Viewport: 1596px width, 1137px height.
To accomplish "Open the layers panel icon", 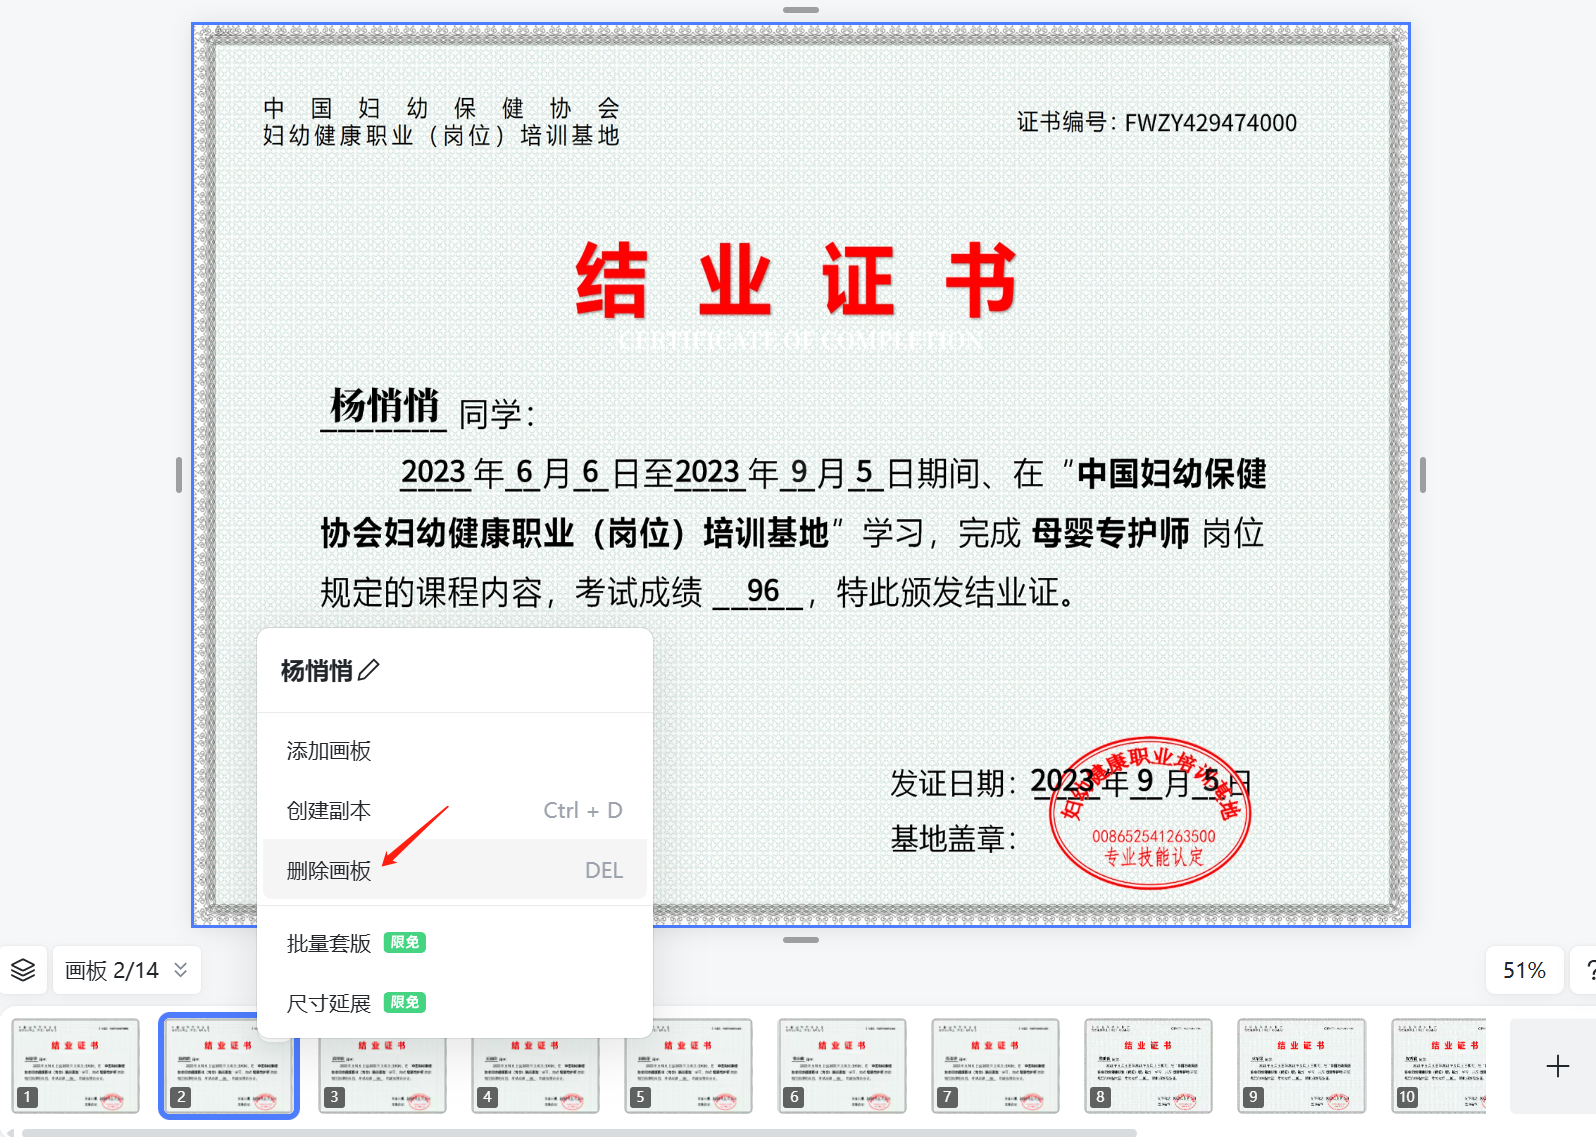I will pyautogui.click(x=23, y=970).
